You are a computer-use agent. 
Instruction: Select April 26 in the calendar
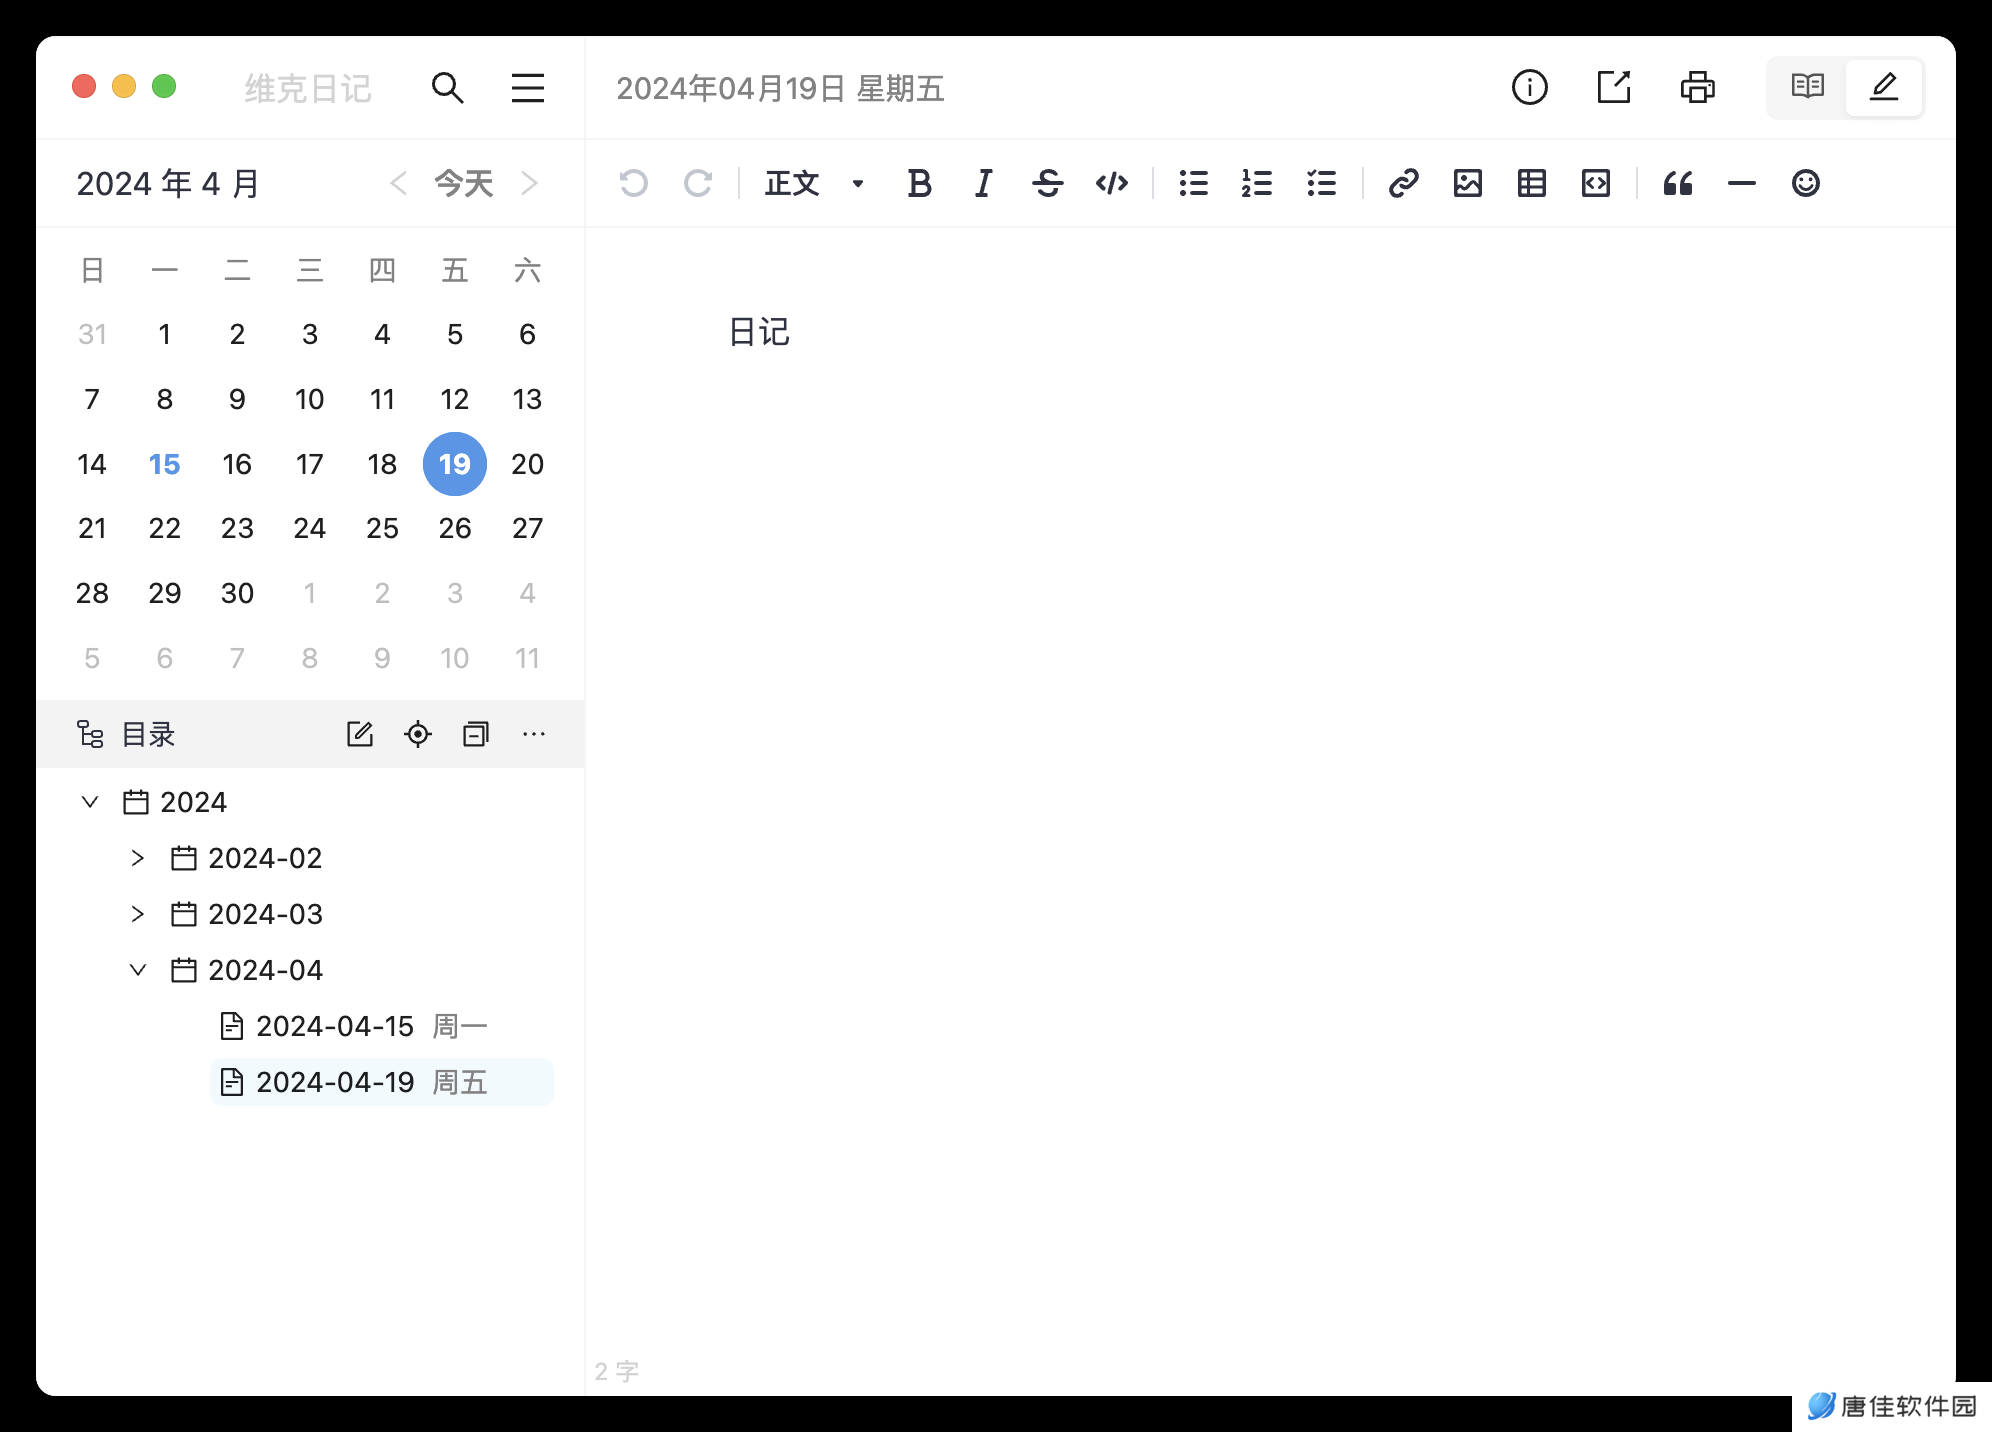[455, 528]
